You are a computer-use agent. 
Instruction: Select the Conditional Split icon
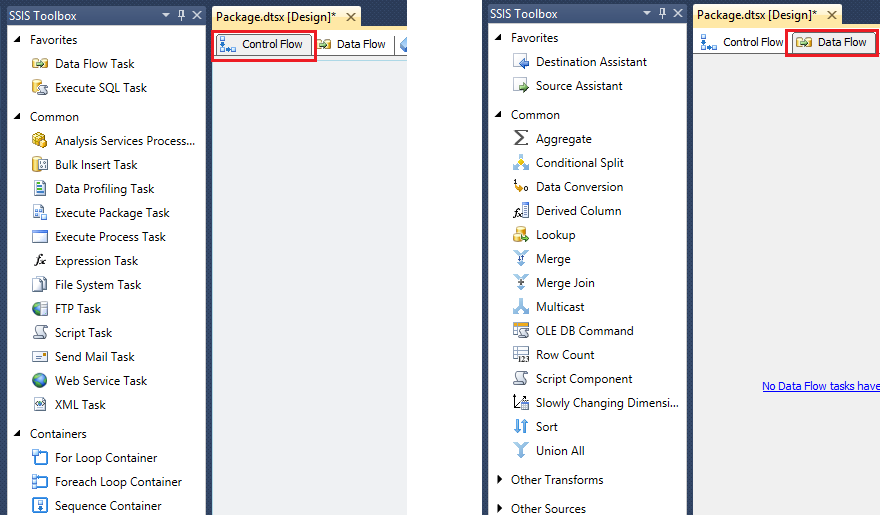(x=521, y=163)
